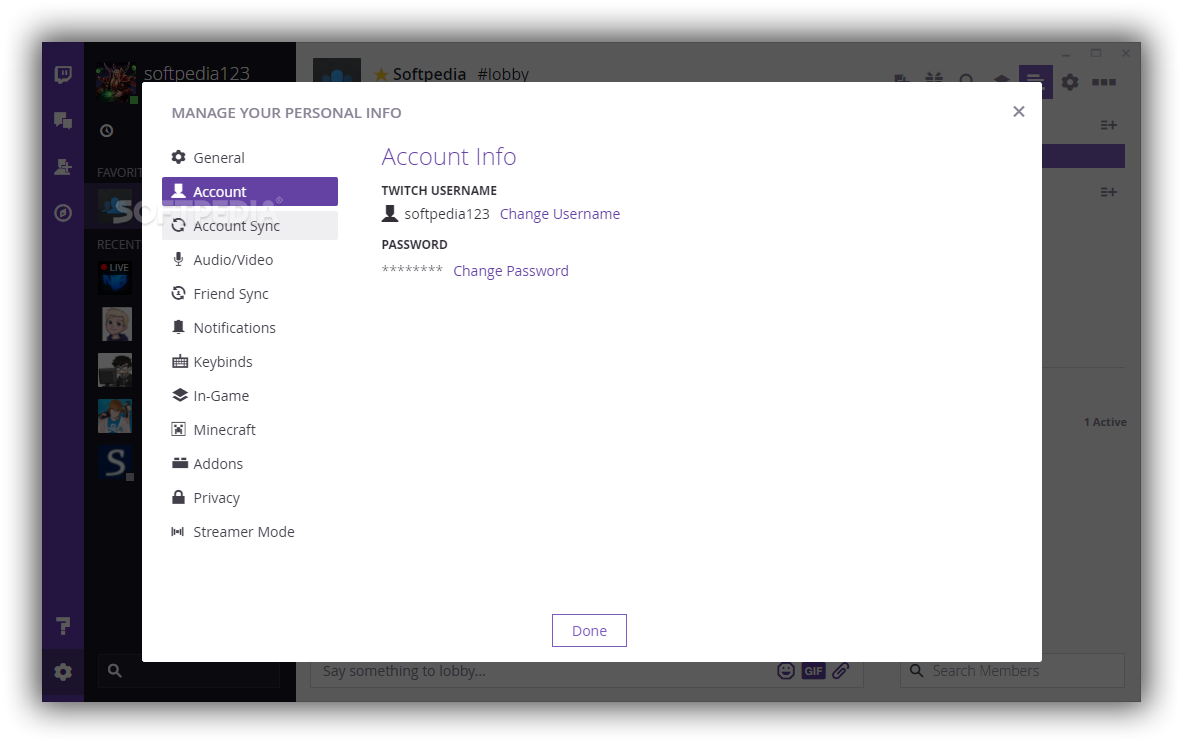Open the blonde cartoon avatar in Recent
1183x744 pixels.
click(x=116, y=324)
